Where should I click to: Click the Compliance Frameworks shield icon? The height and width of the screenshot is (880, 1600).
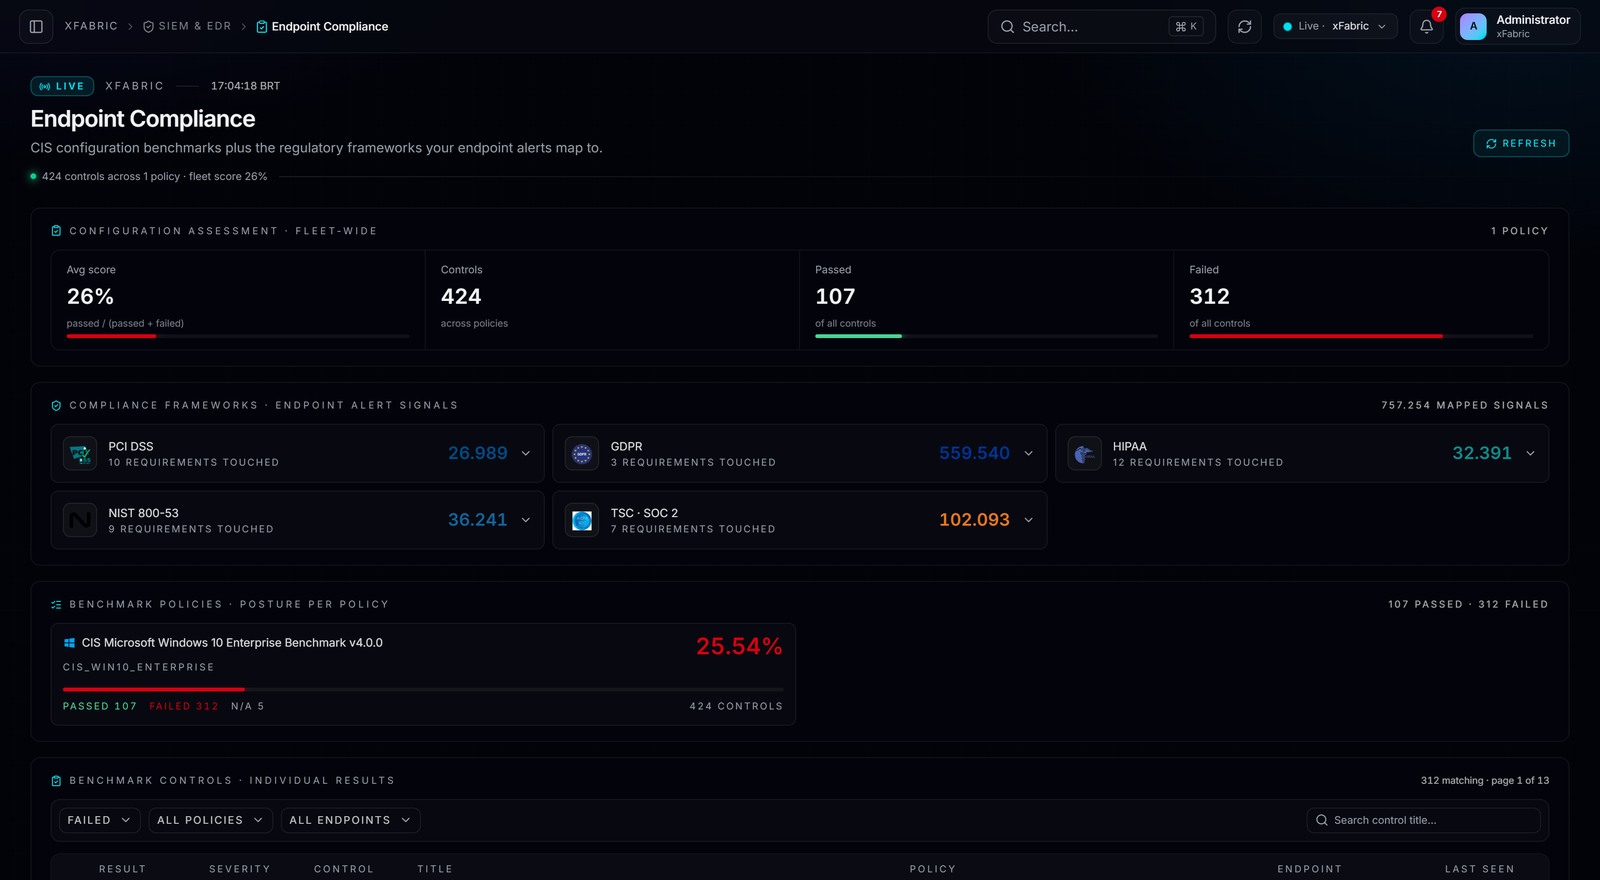click(56, 406)
